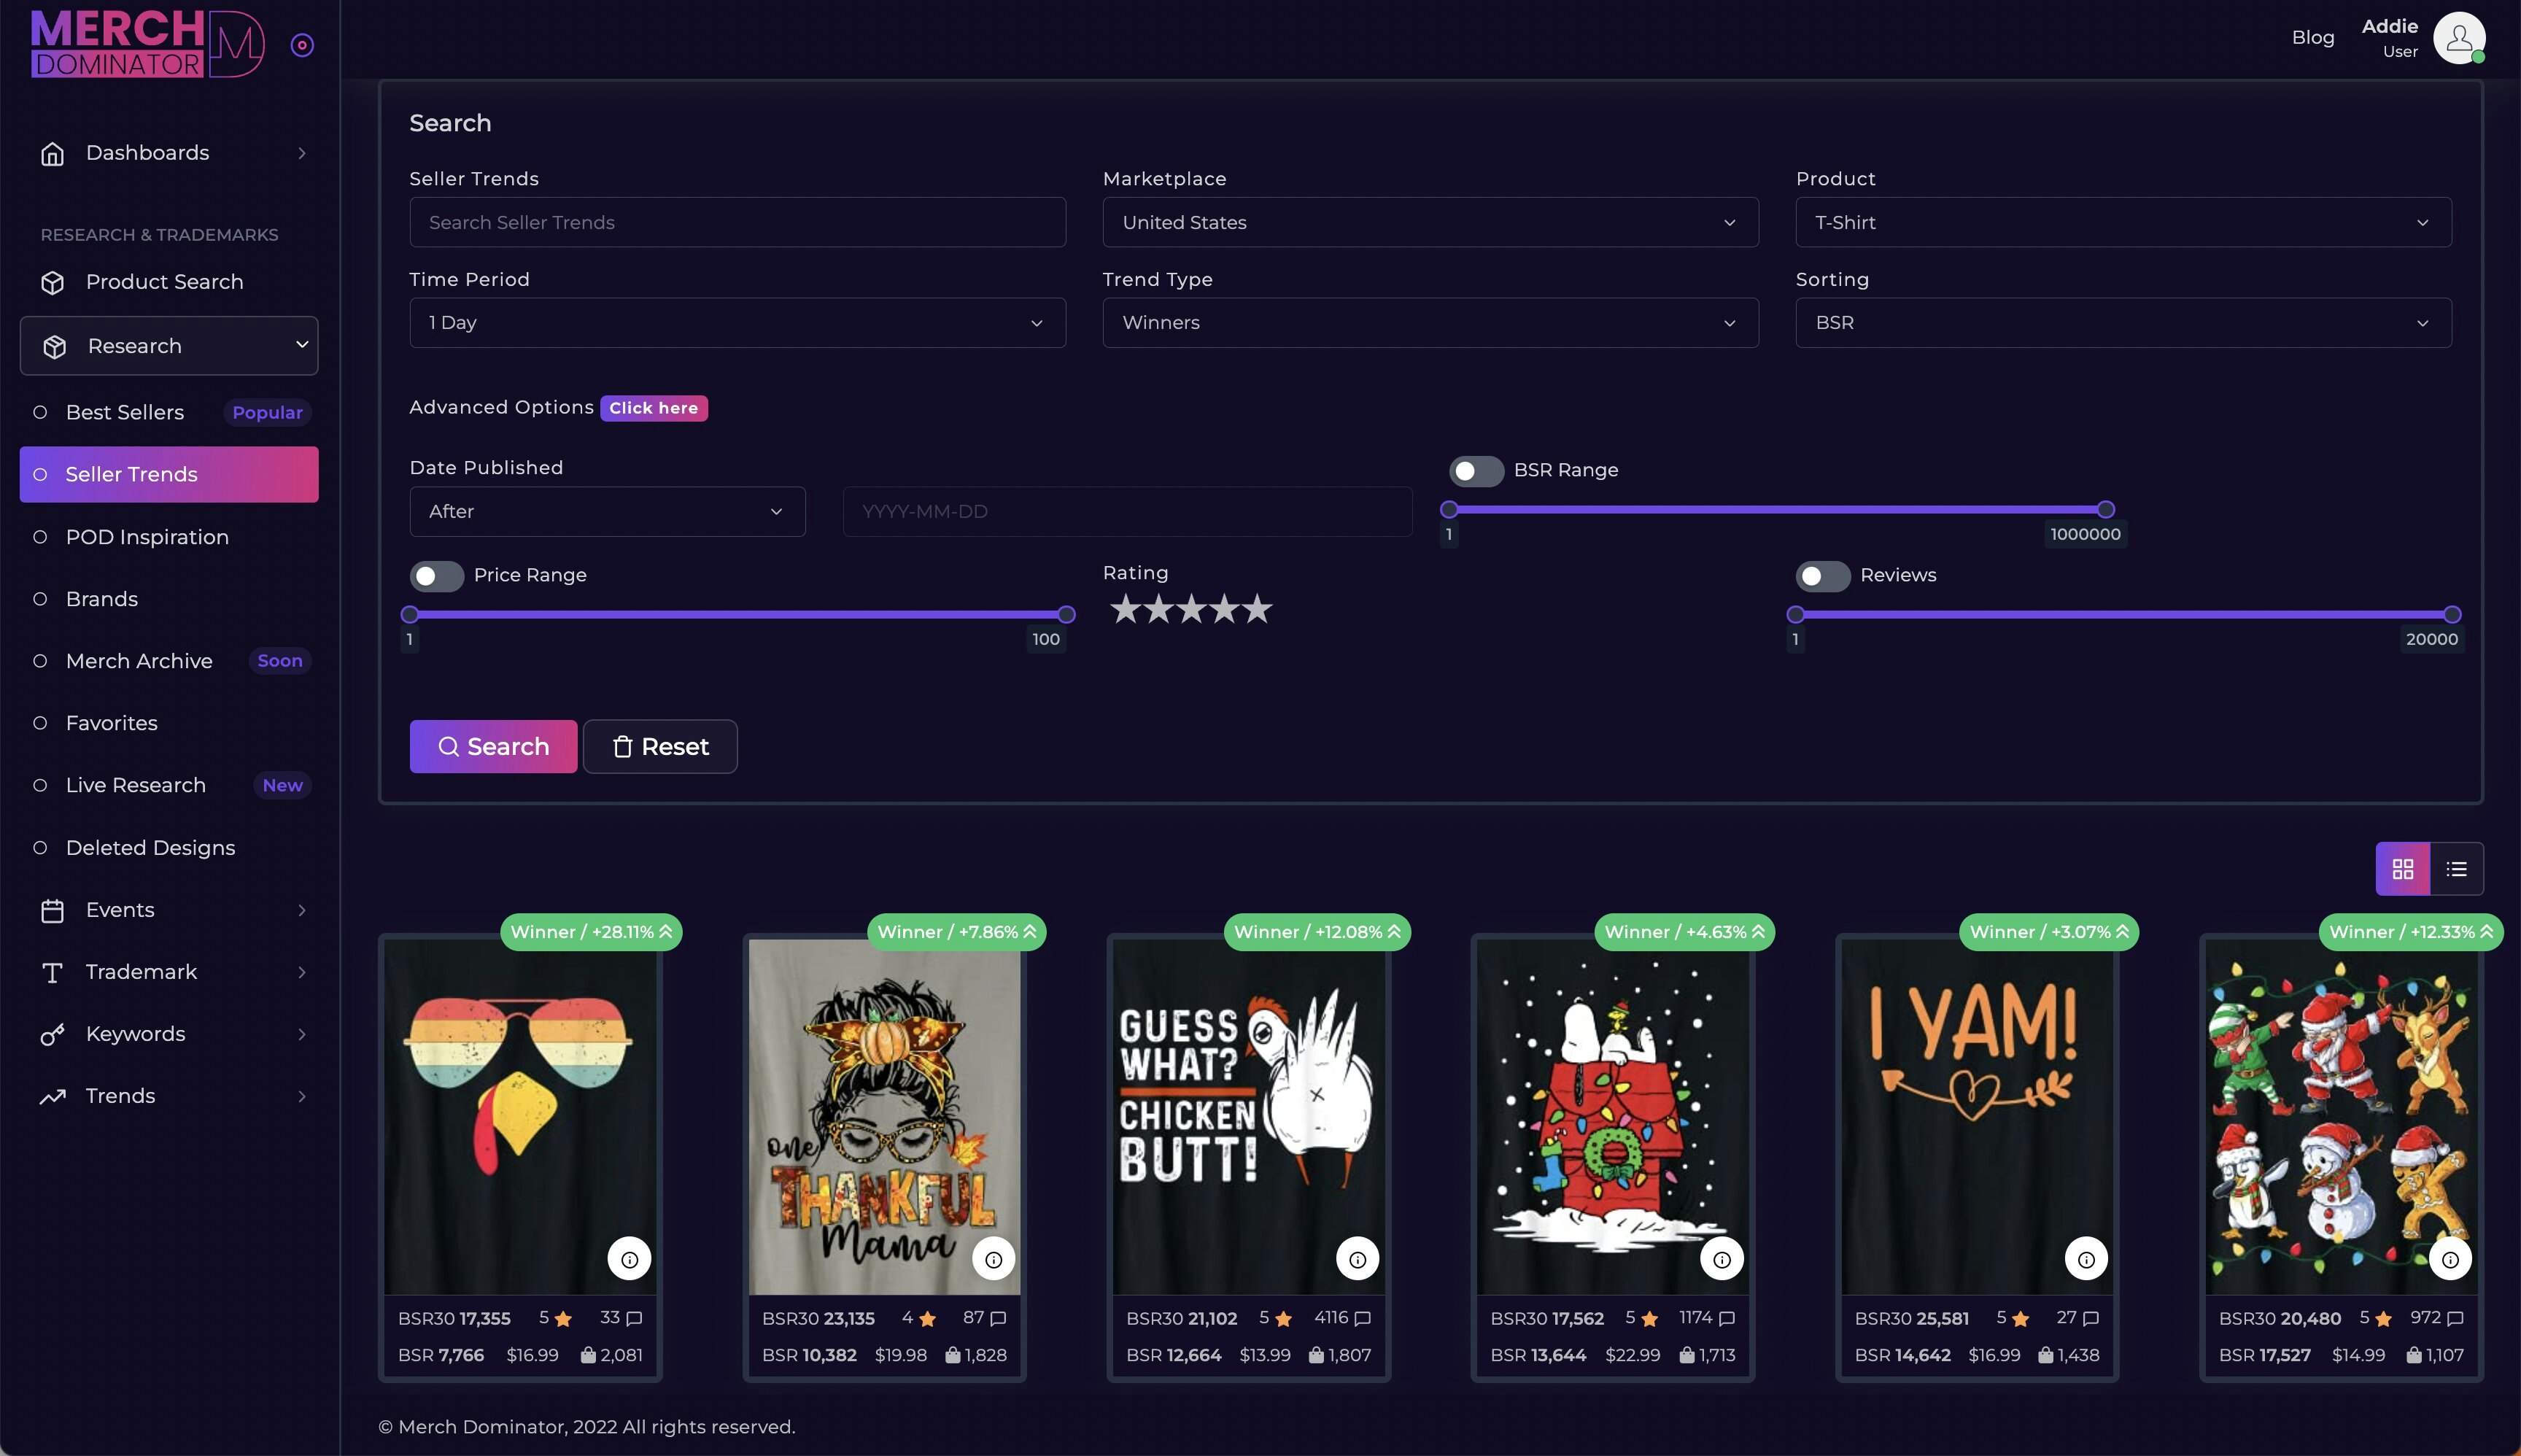Click Advanced Options Click here badge

click(x=654, y=408)
